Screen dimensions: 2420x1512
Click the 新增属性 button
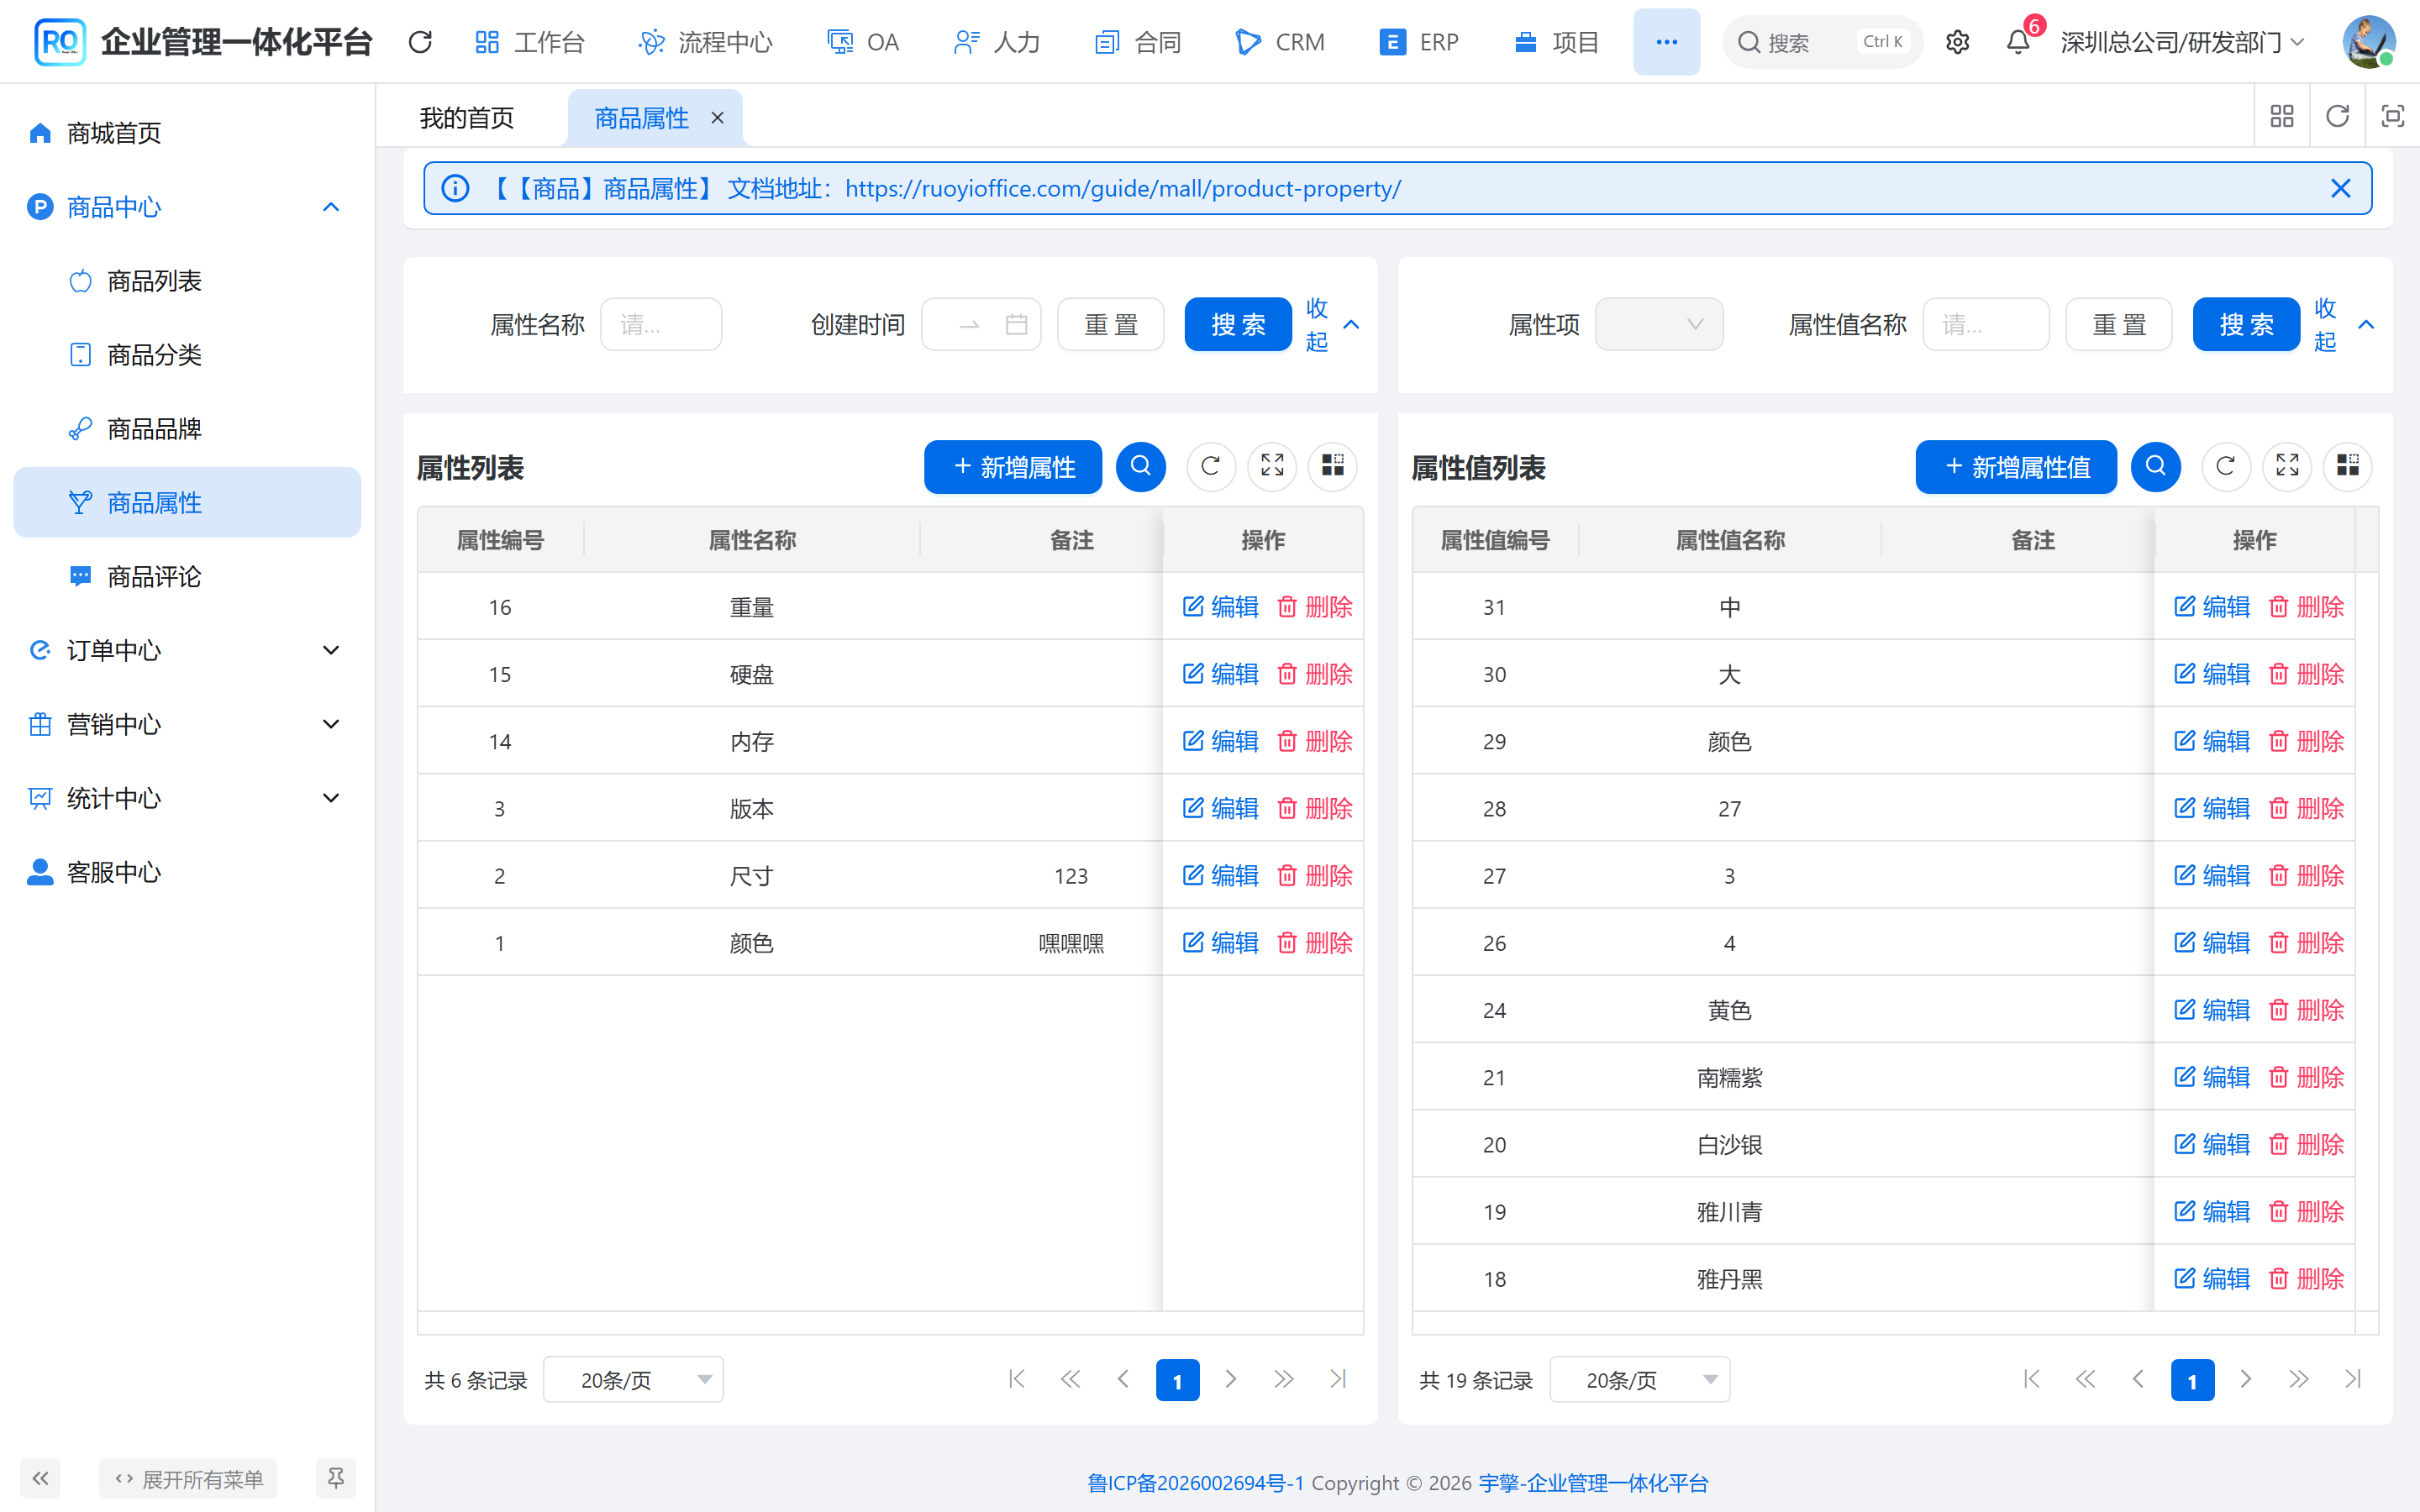click(x=1013, y=467)
